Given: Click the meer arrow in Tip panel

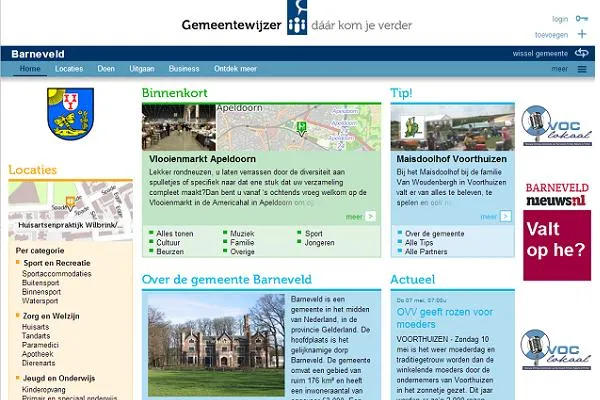Looking at the screenshot, I should (505, 216).
